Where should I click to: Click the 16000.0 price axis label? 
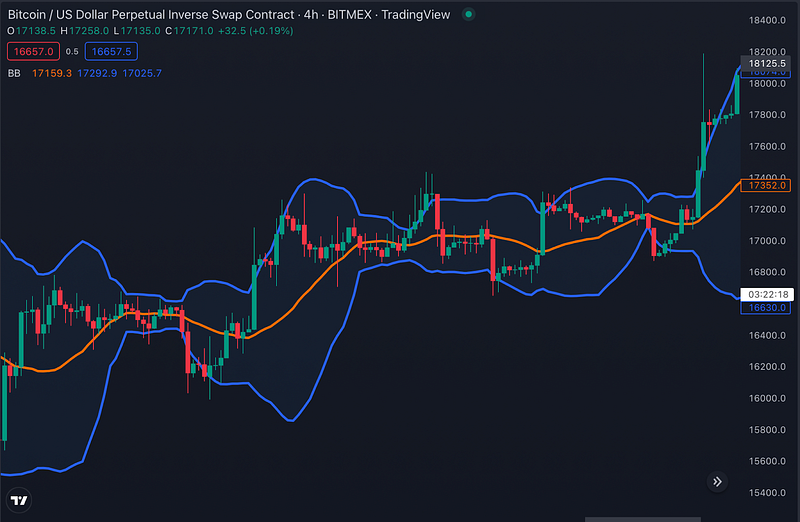pos(767,399)
